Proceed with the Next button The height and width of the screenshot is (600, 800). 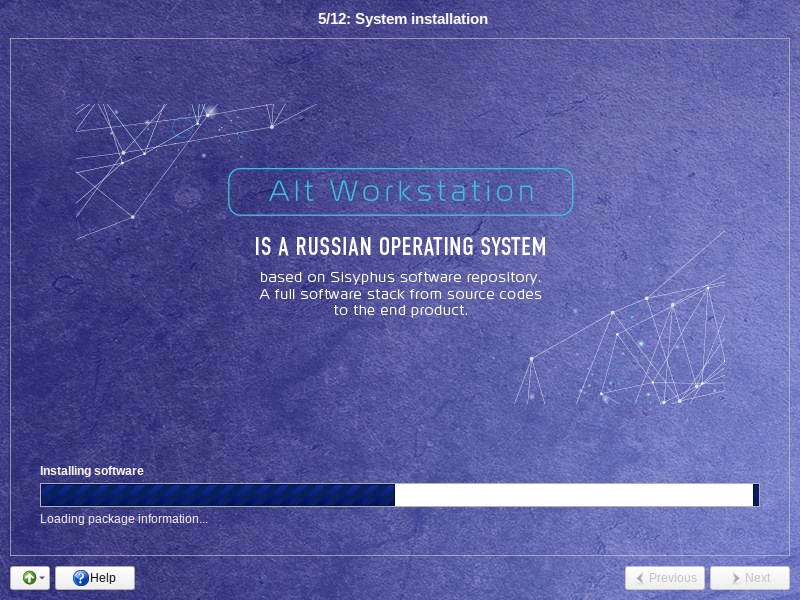pos(750,578)
